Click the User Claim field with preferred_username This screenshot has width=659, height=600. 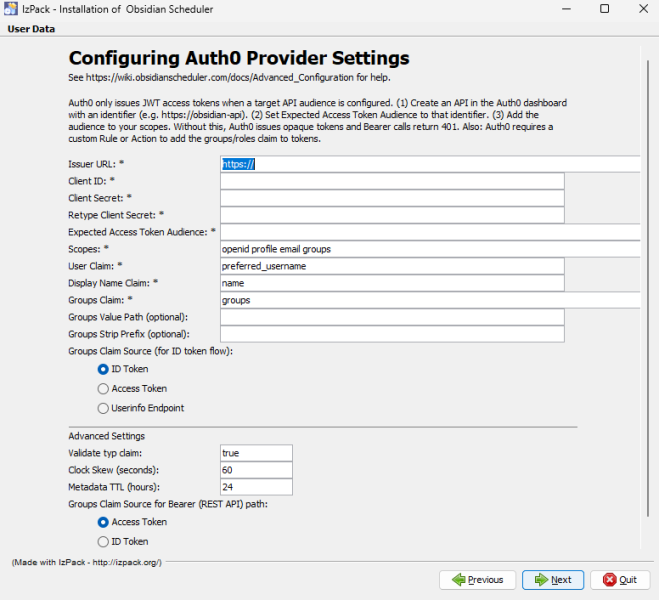pyautogui.click(x=392, y=266)
